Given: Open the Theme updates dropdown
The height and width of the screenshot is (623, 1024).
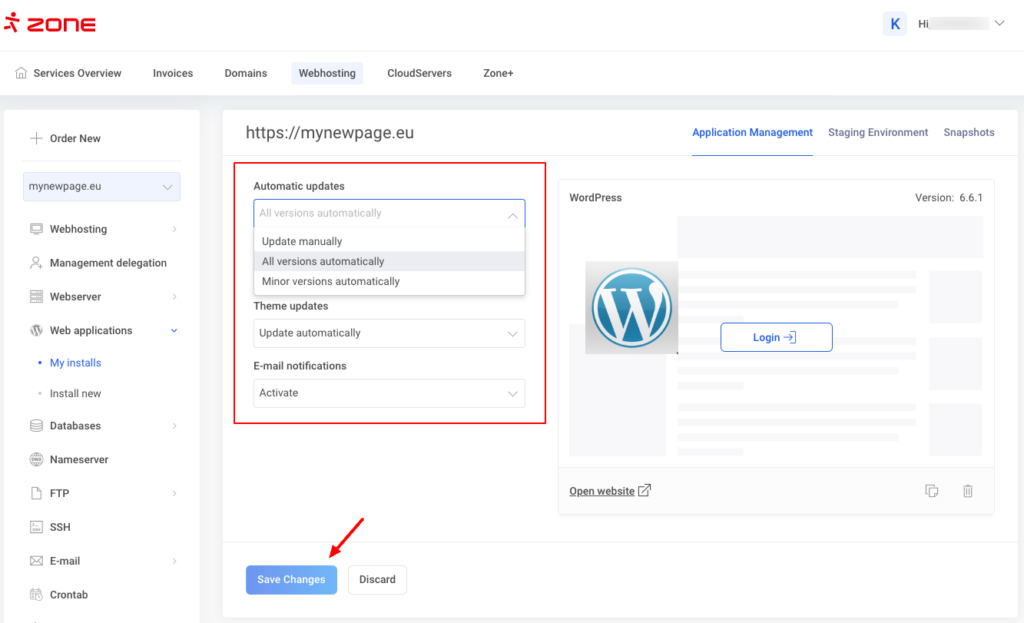Looking at the screenshot, I should click(389, 333).
